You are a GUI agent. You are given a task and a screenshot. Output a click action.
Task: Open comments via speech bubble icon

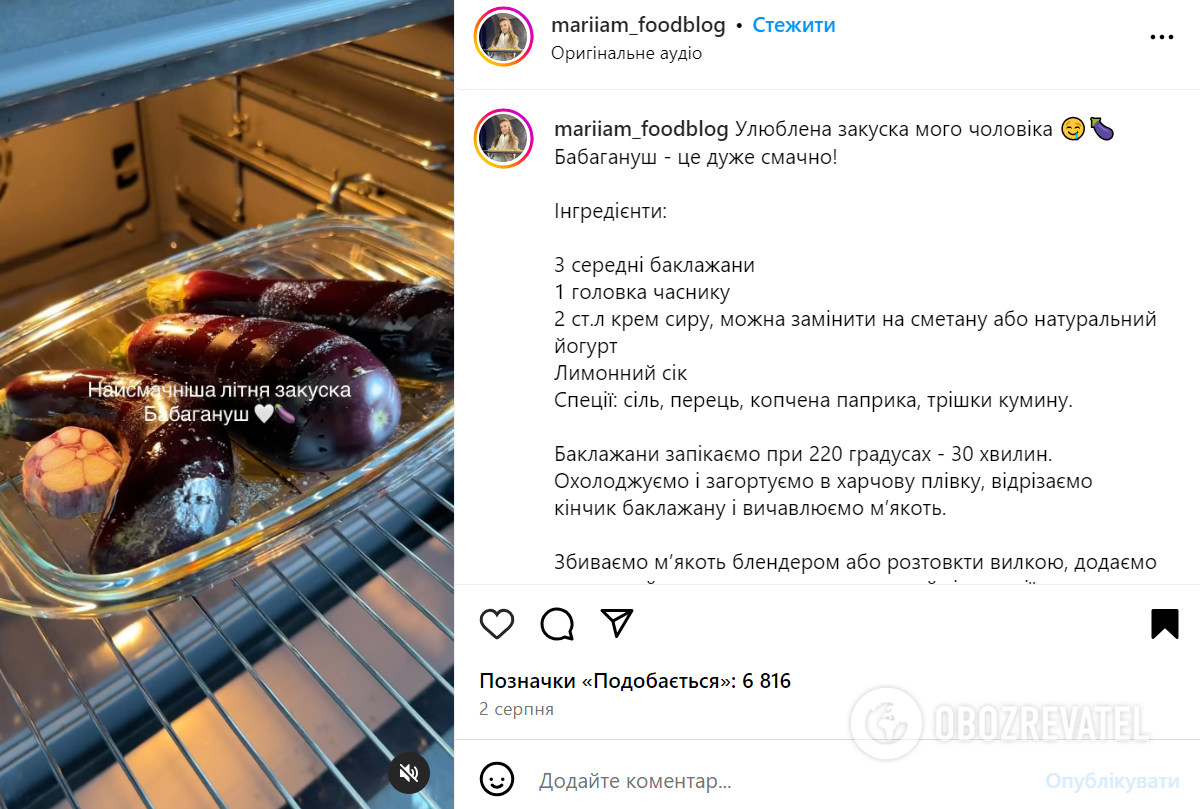click(x=557, y=624)
